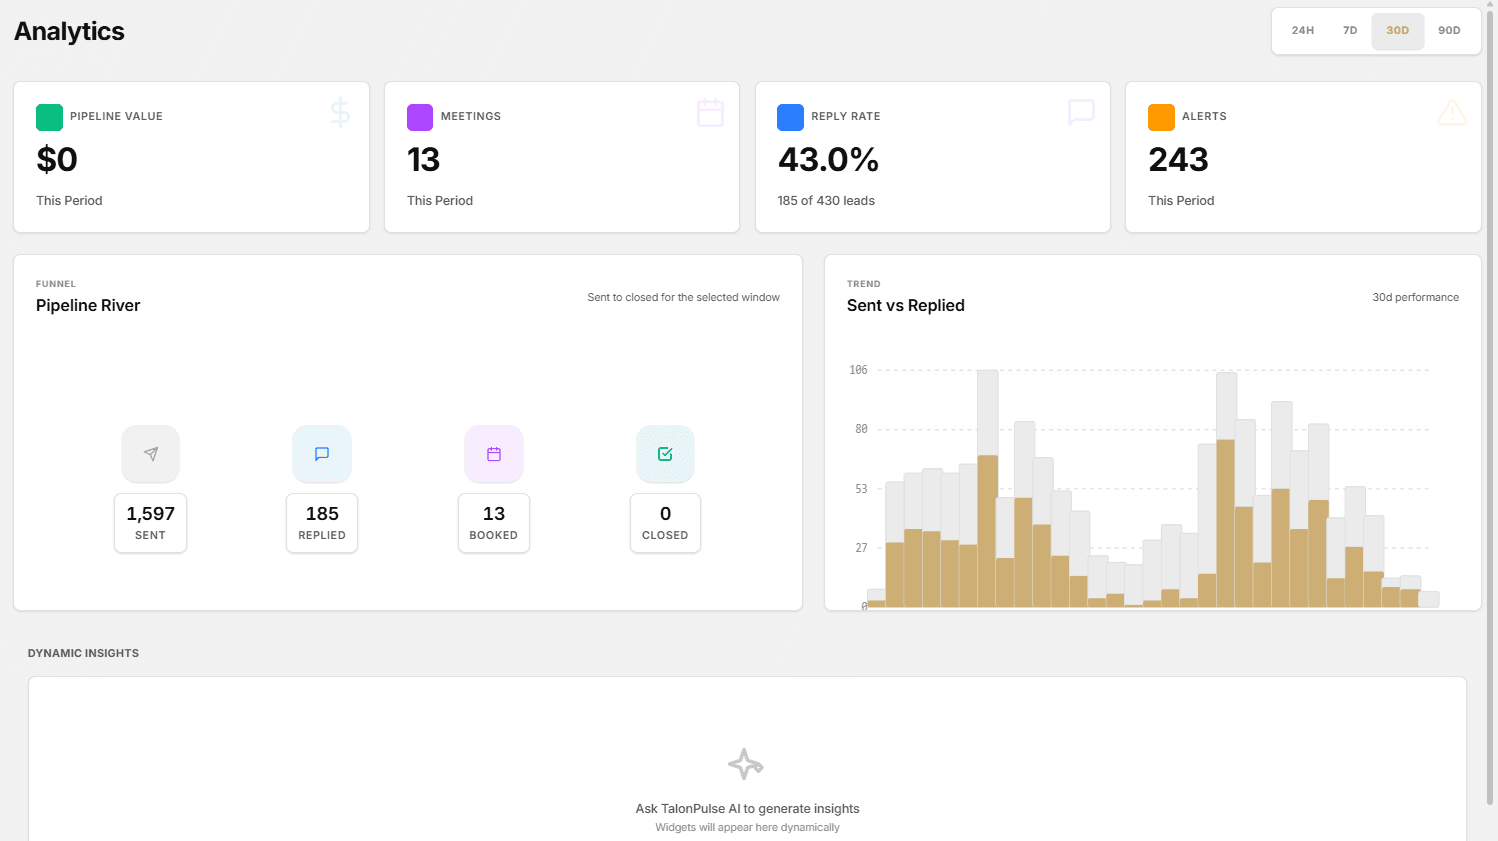Click the green Pipeline Value color square
The width and height of the screenshot is (1498, 841).
coord(49,117)
